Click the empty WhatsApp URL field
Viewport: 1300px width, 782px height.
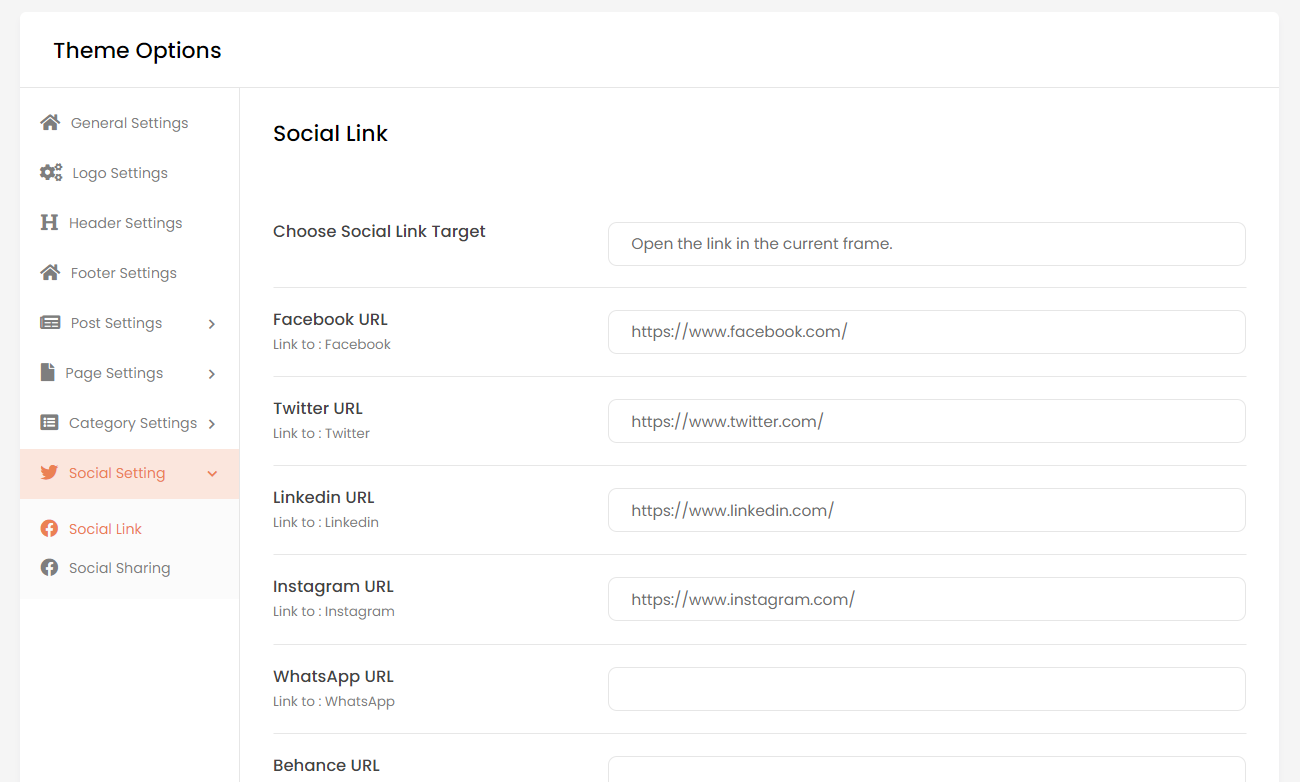click(926, 689)
